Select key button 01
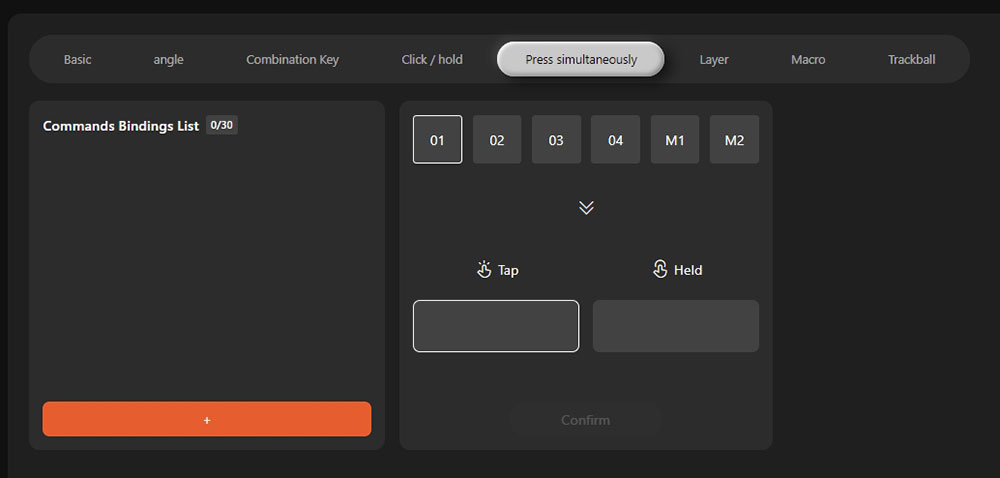The image size is (1000, 478). tap(438, 140)
